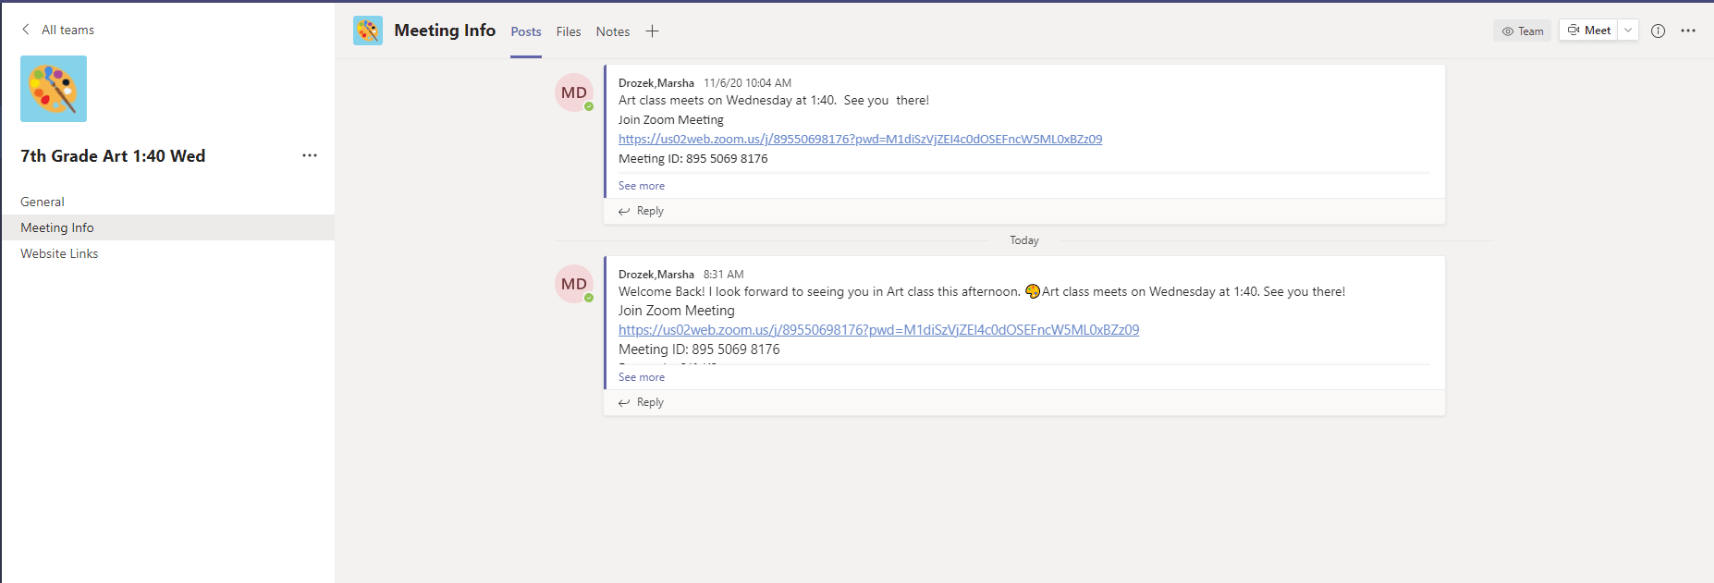The height and width of the screenshot is (583, 1714).
Task: Click Meeting ID text in 8:31 AM post
Action: click(699, 349)
